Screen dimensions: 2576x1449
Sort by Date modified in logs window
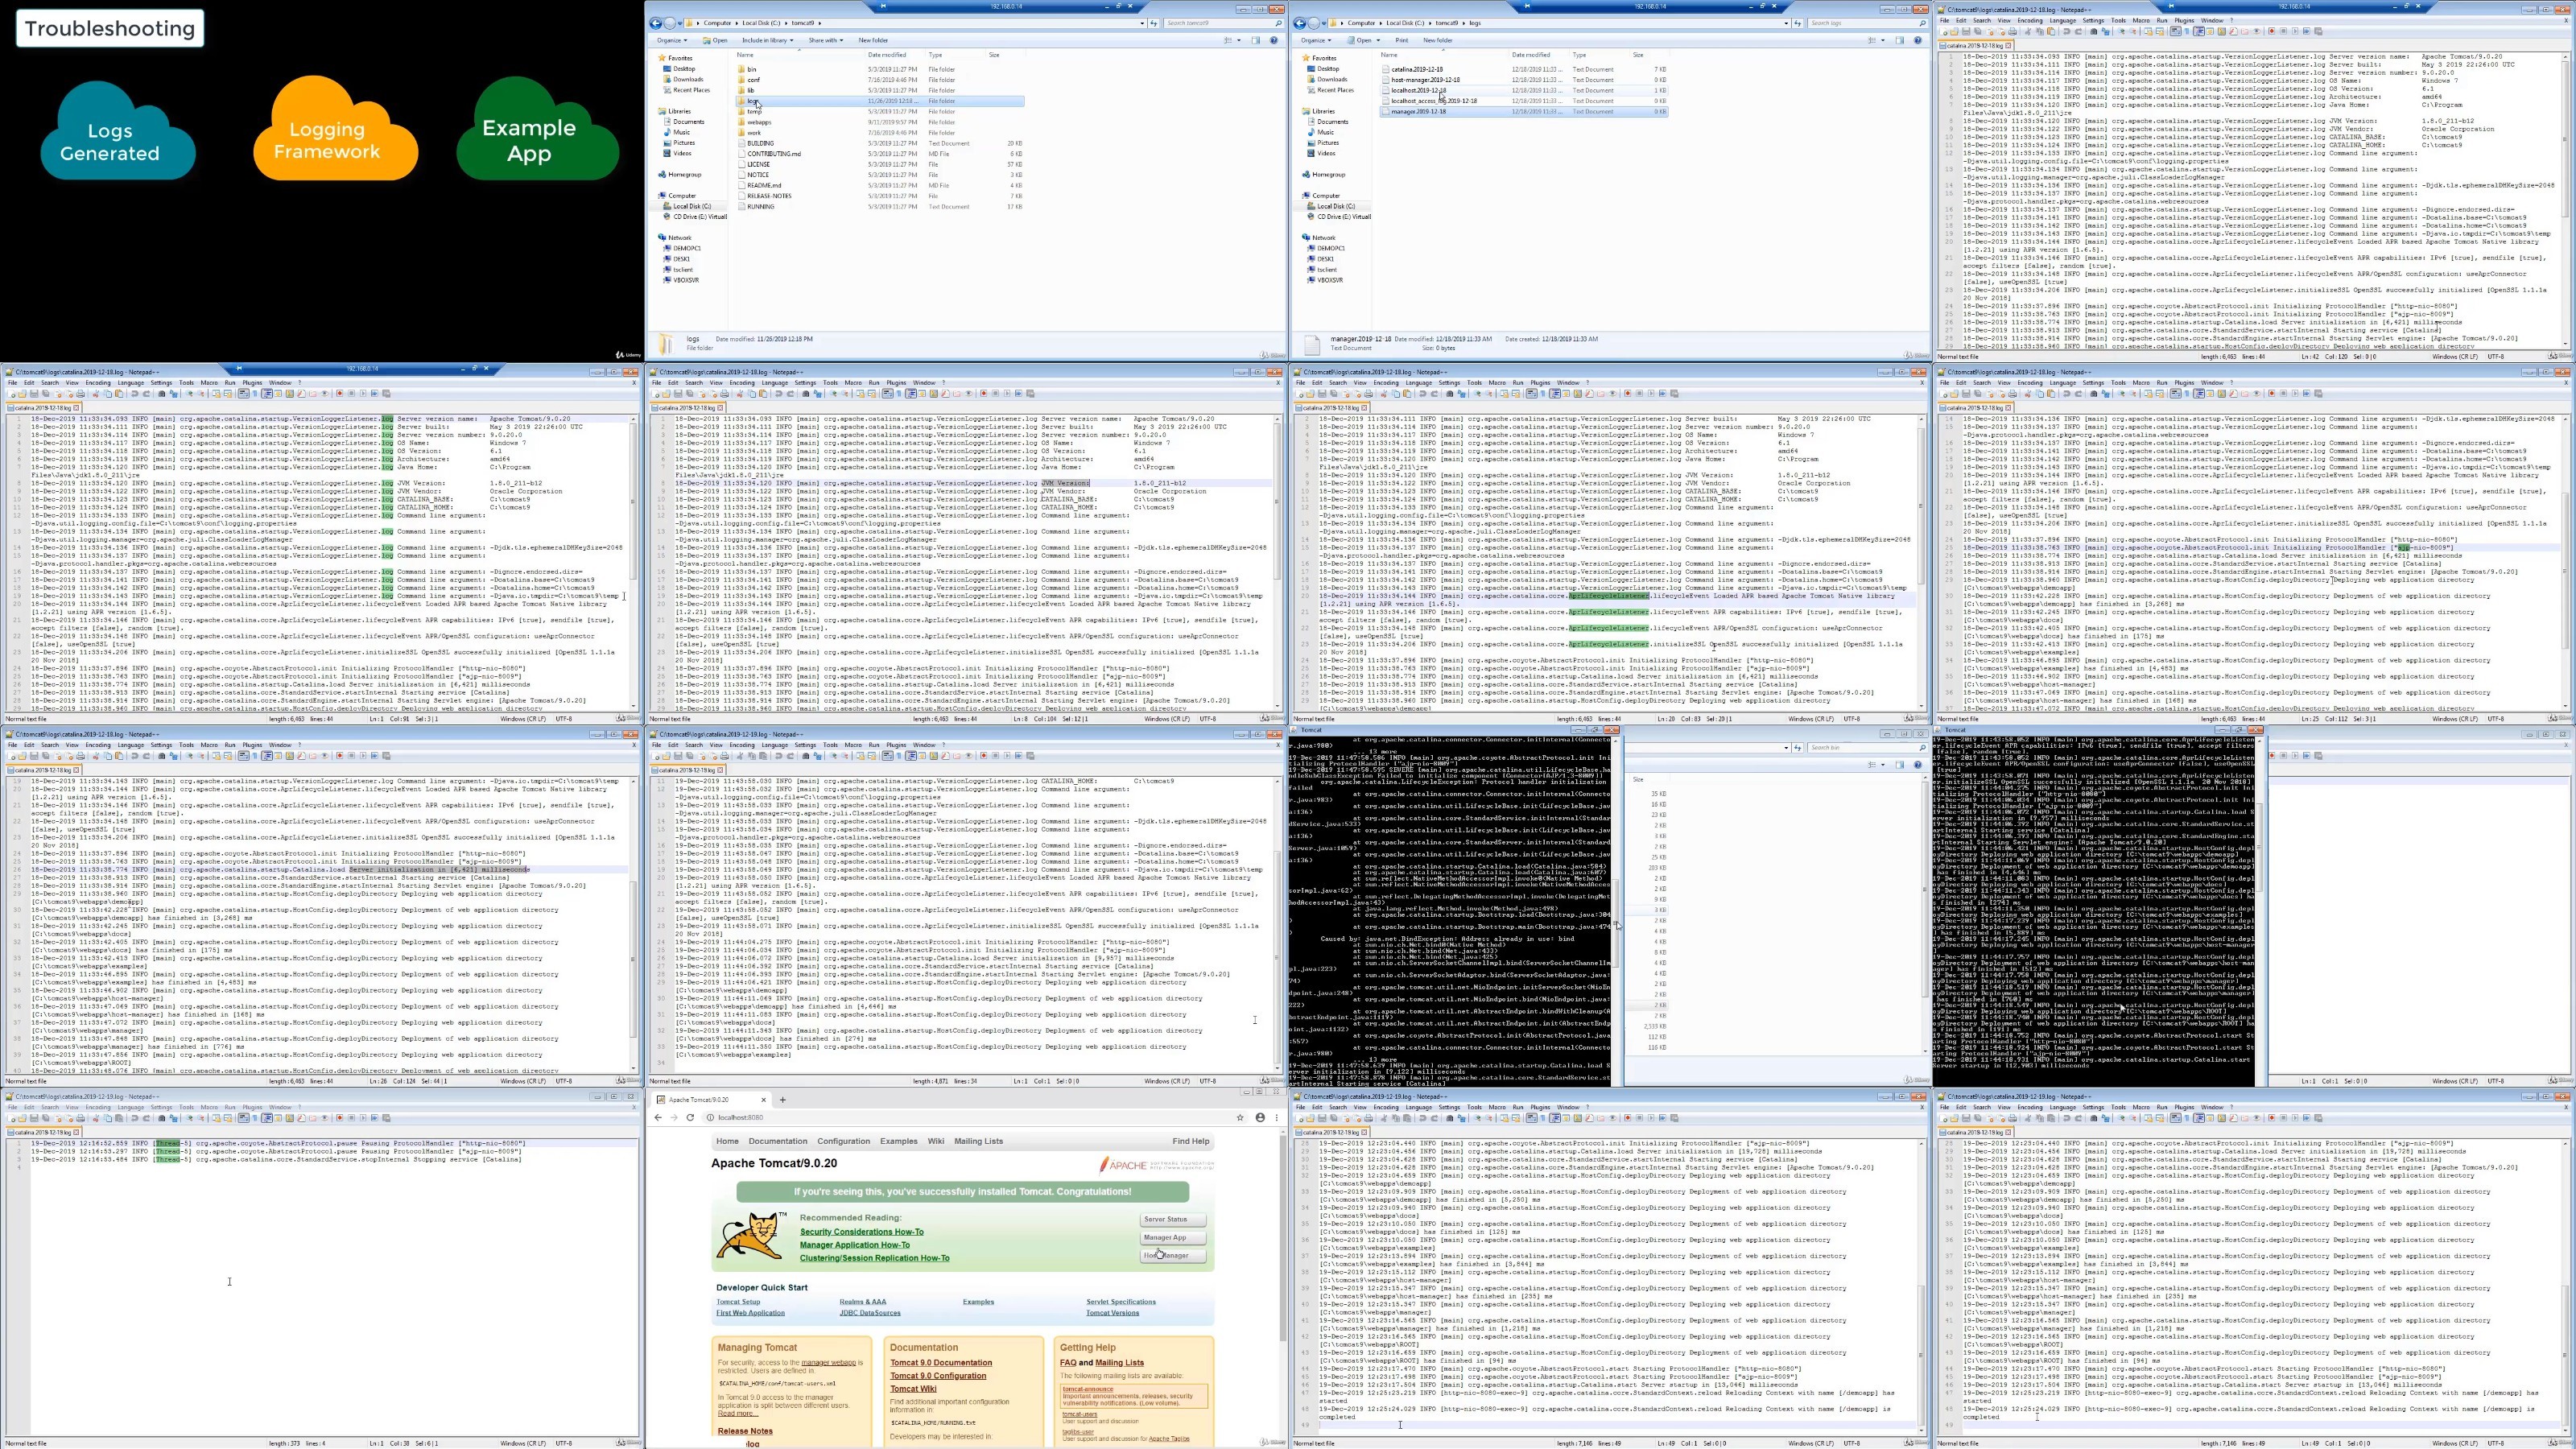point(1531,55)
